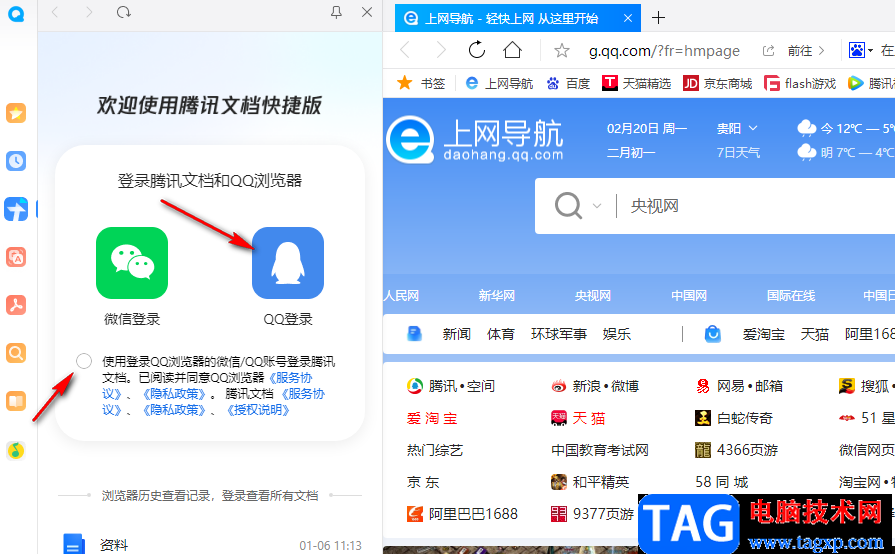
Task: Open the orange reading book sidebar icon
Action: tap(16, 401)
